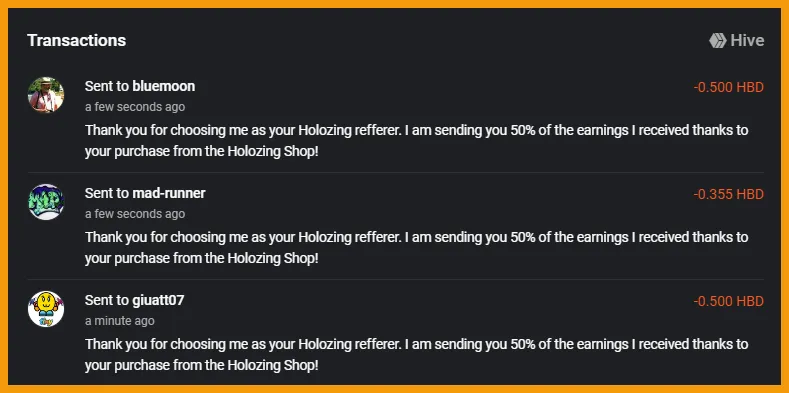Click the Hive logo icon

click(718, 40)
